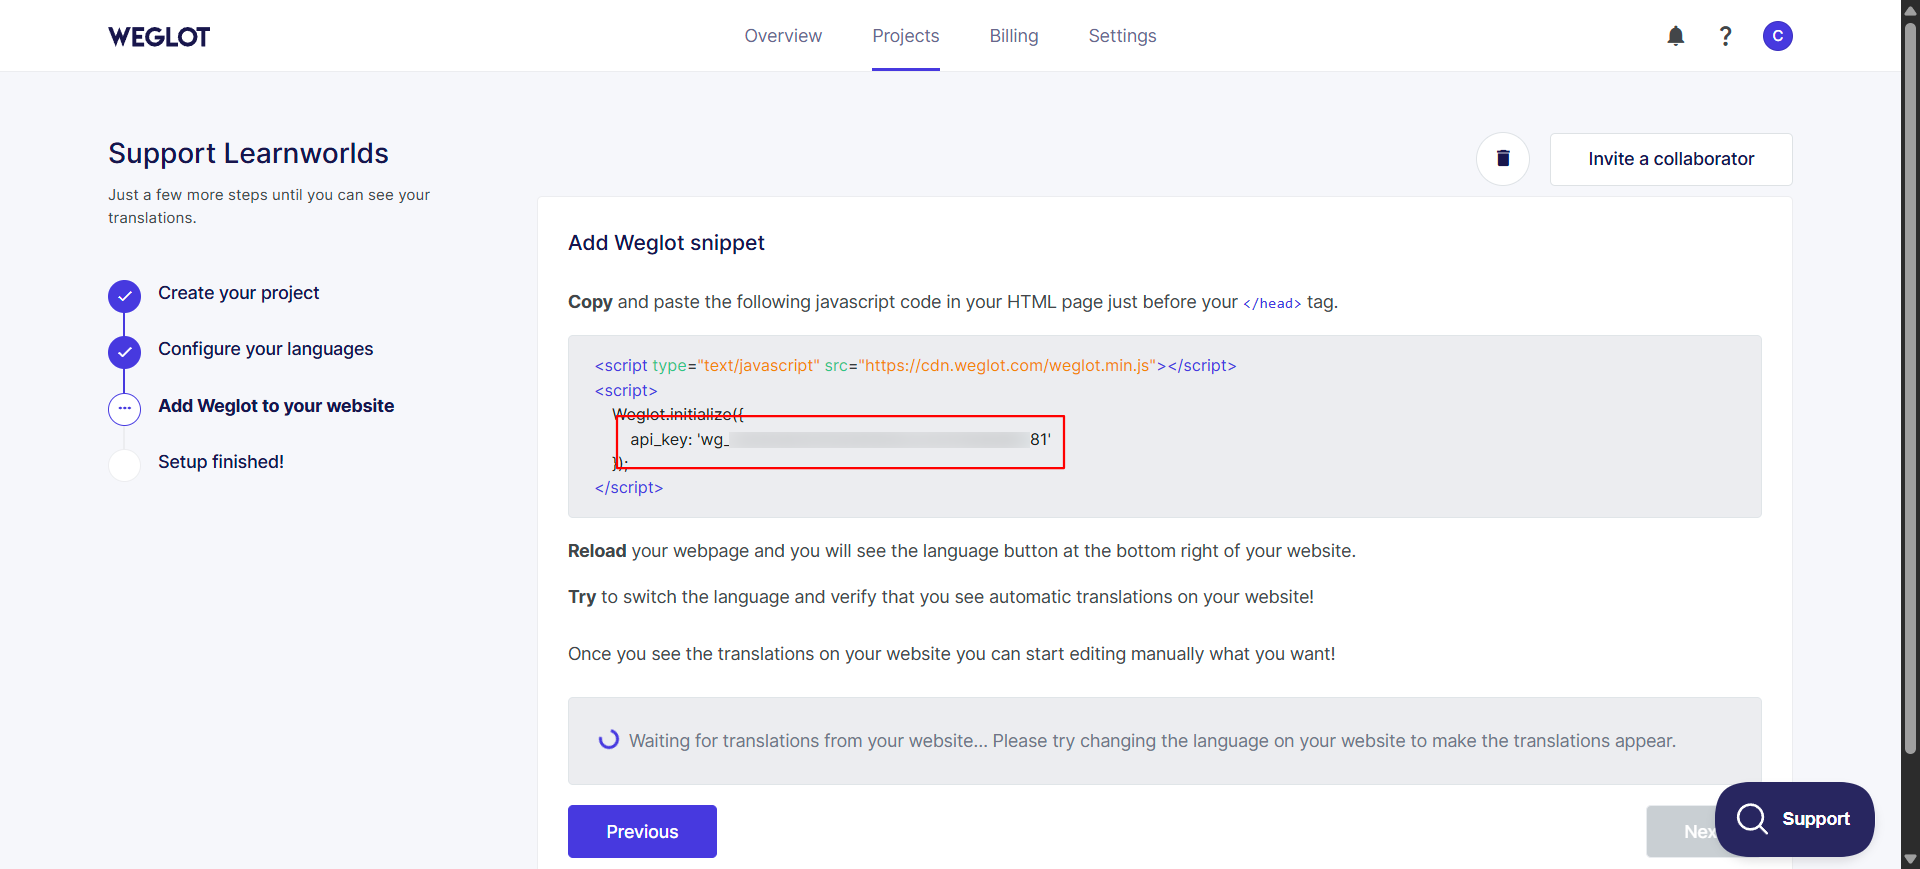Click the script src line in snippet
Screen dimensions: 1920x869
coord(915,366)
